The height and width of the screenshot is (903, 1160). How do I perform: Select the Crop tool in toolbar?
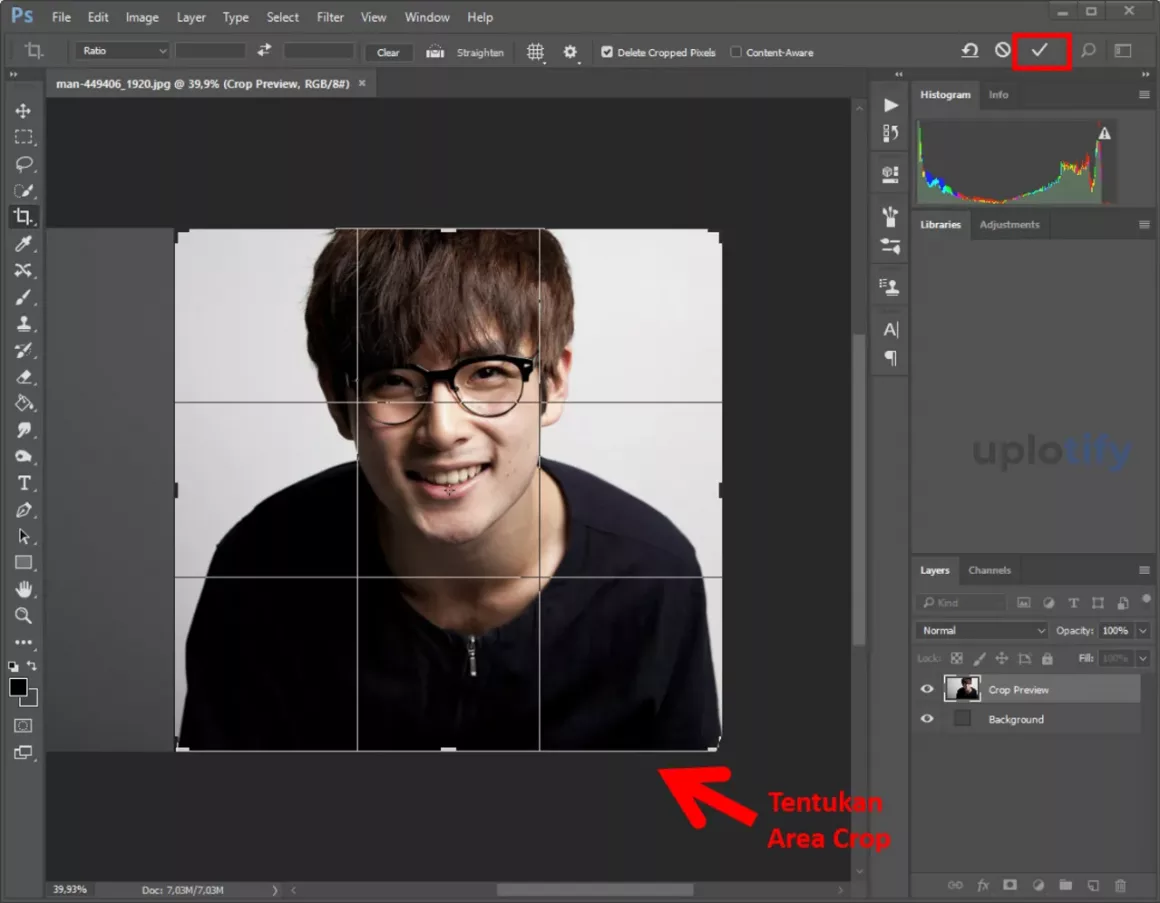click(x=23, y=217)
